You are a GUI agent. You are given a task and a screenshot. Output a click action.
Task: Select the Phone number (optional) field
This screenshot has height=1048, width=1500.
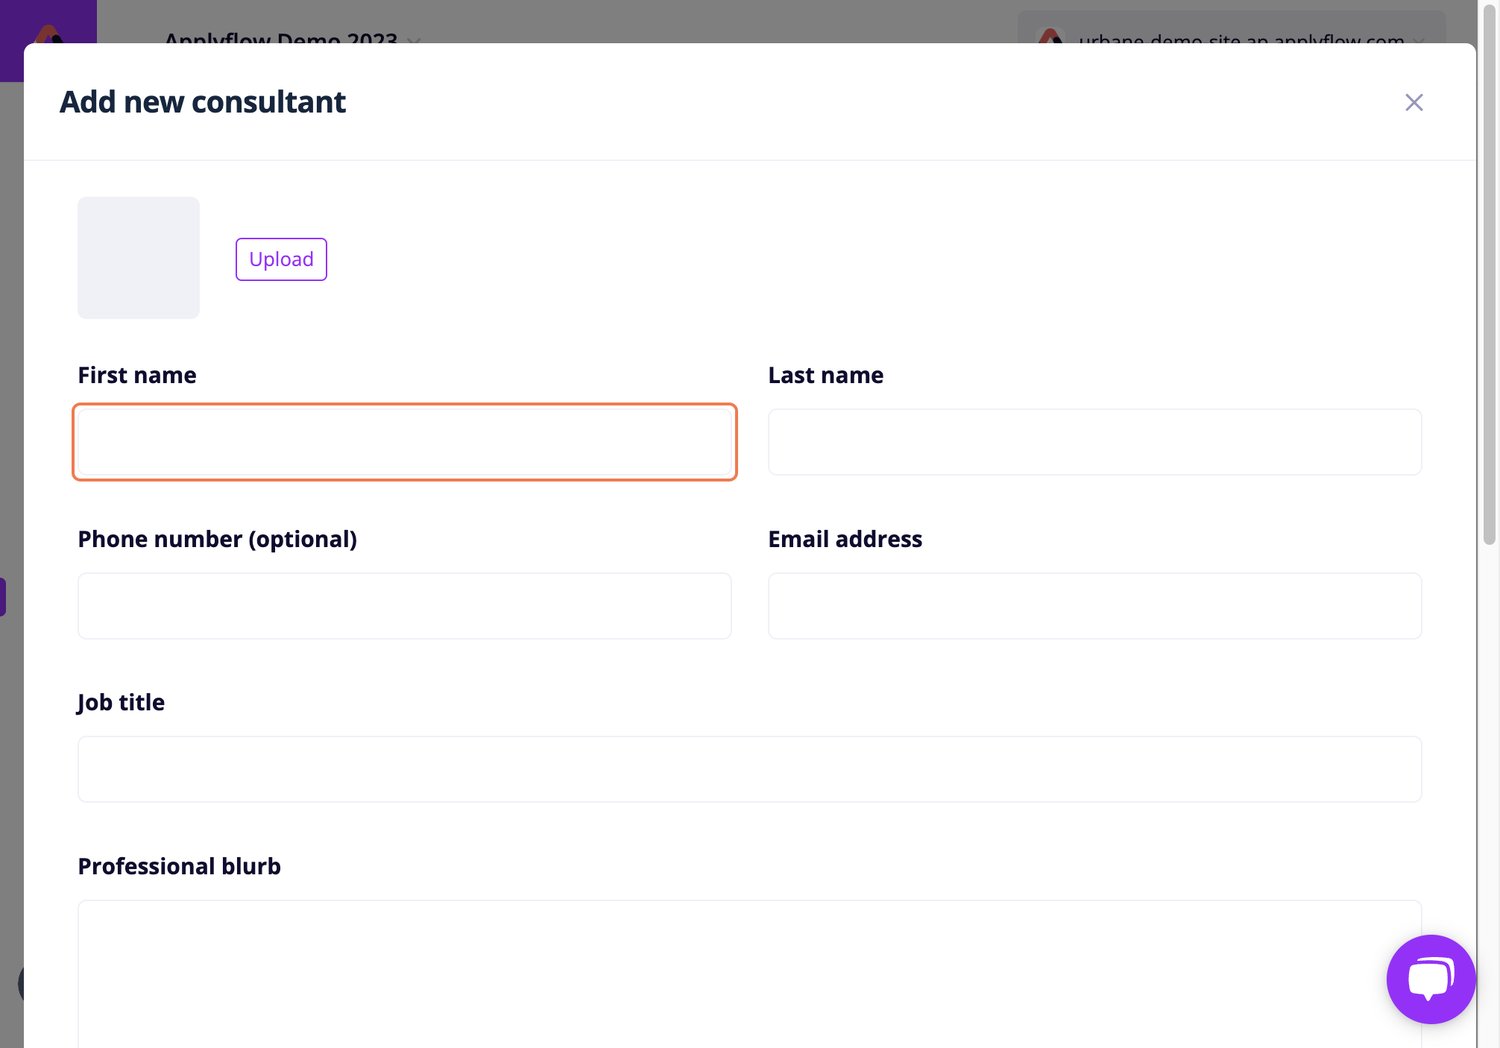[405, 606]
